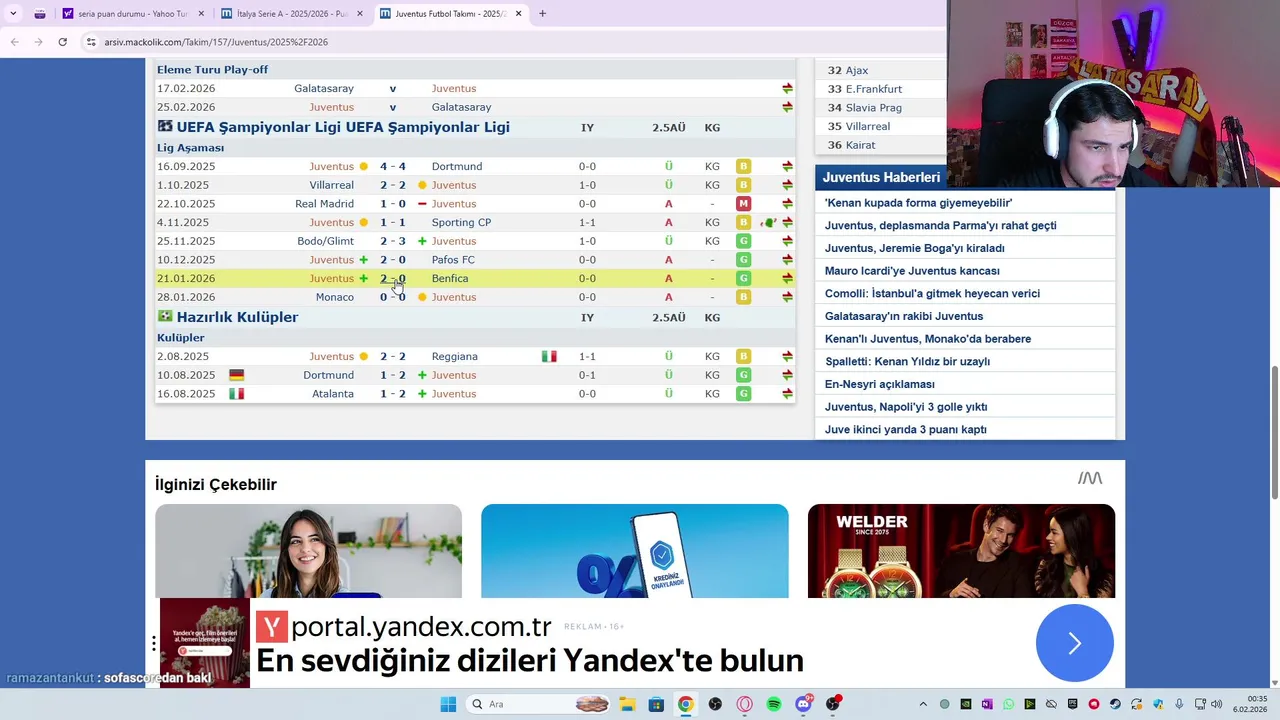
Task: Open the green video icon in Sporting CP row
Action: (x=768, y=222)
